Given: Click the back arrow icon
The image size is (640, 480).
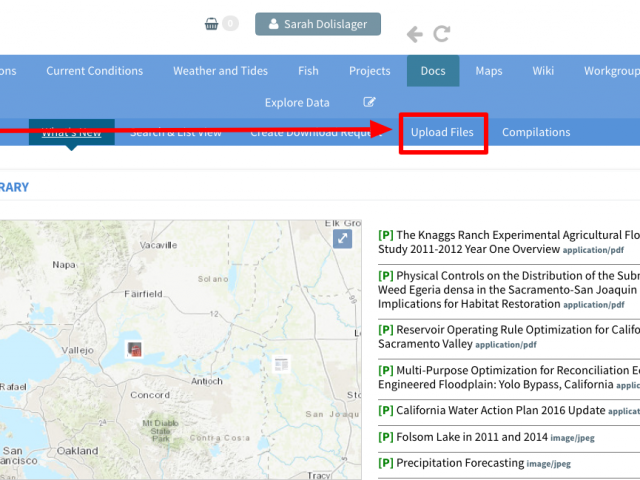Looking at the screenshot, I should (415, 35).
